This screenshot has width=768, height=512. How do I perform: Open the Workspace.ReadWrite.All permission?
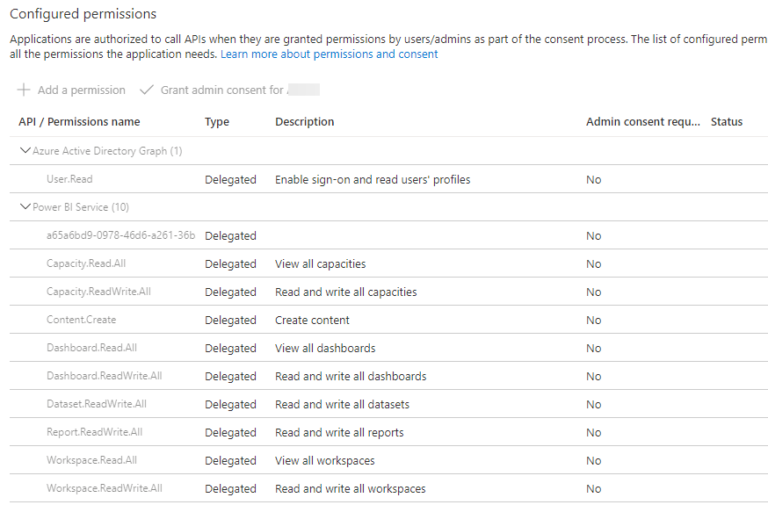coord(104,488)
